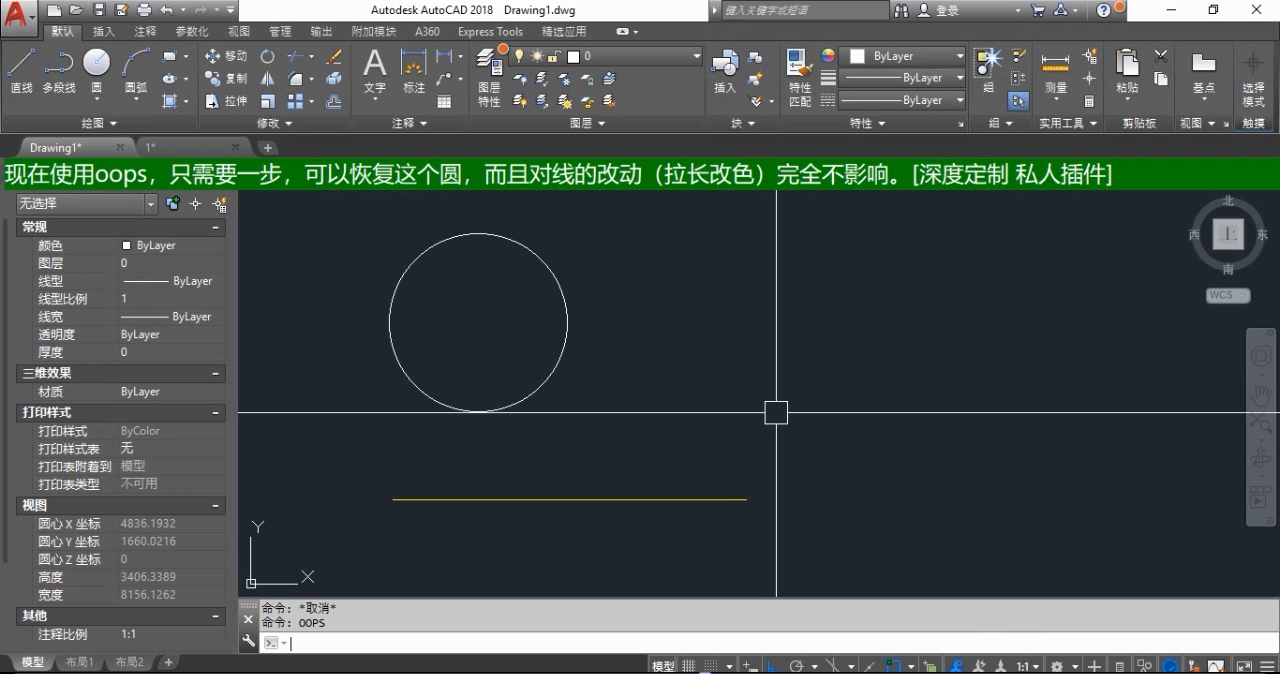
Task: Select the Circle (圆) tool
Action: click(96, 70)
